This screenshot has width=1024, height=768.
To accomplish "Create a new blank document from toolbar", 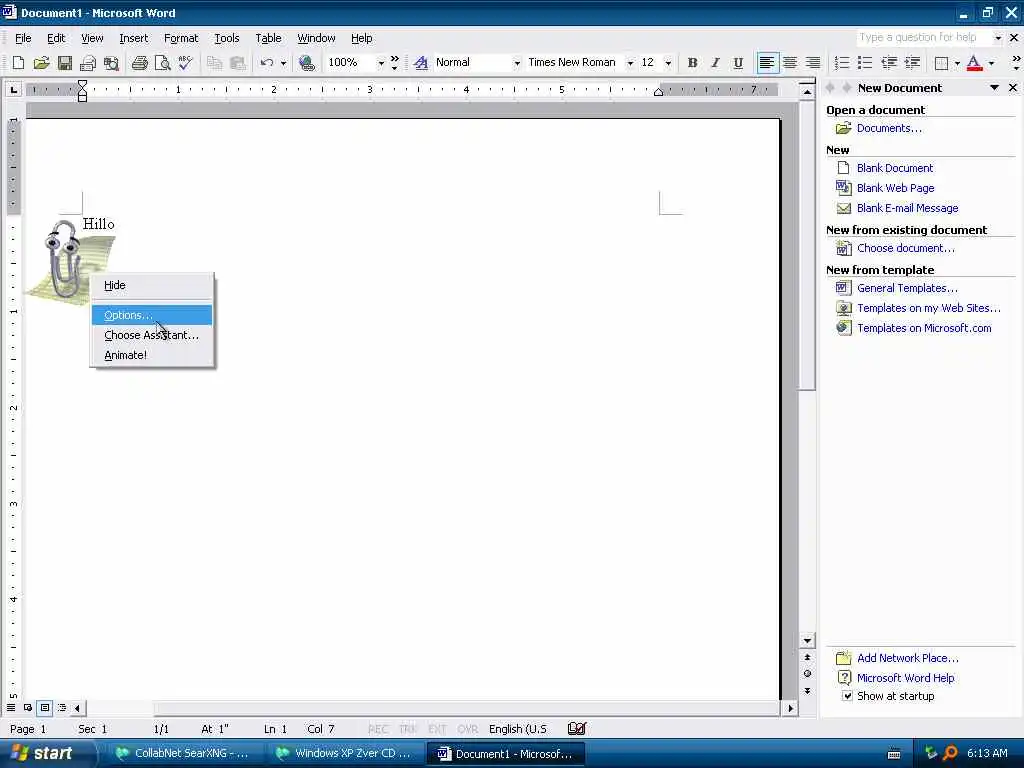I will pyautogui.click(x=18, y=63).
